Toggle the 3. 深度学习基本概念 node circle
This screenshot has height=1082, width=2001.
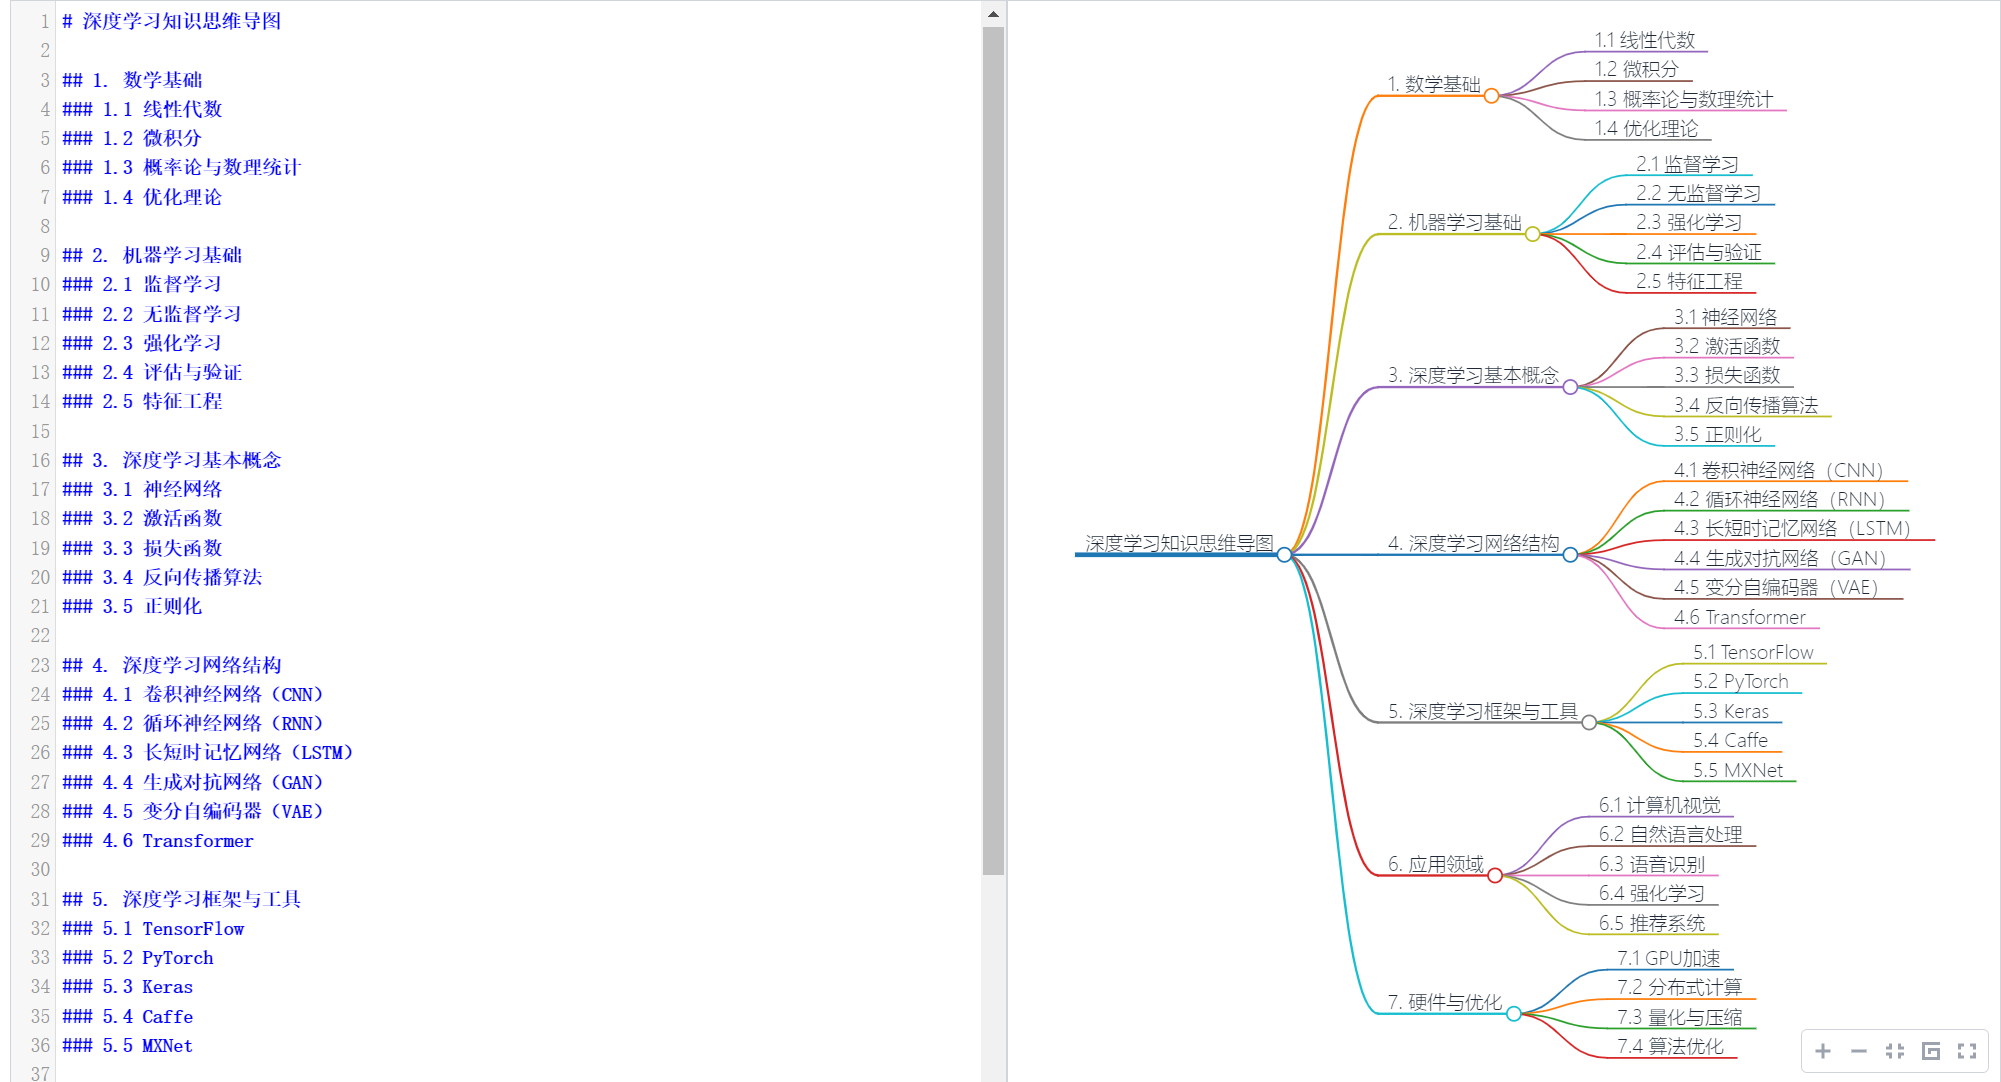click(x=1570, y=387)
